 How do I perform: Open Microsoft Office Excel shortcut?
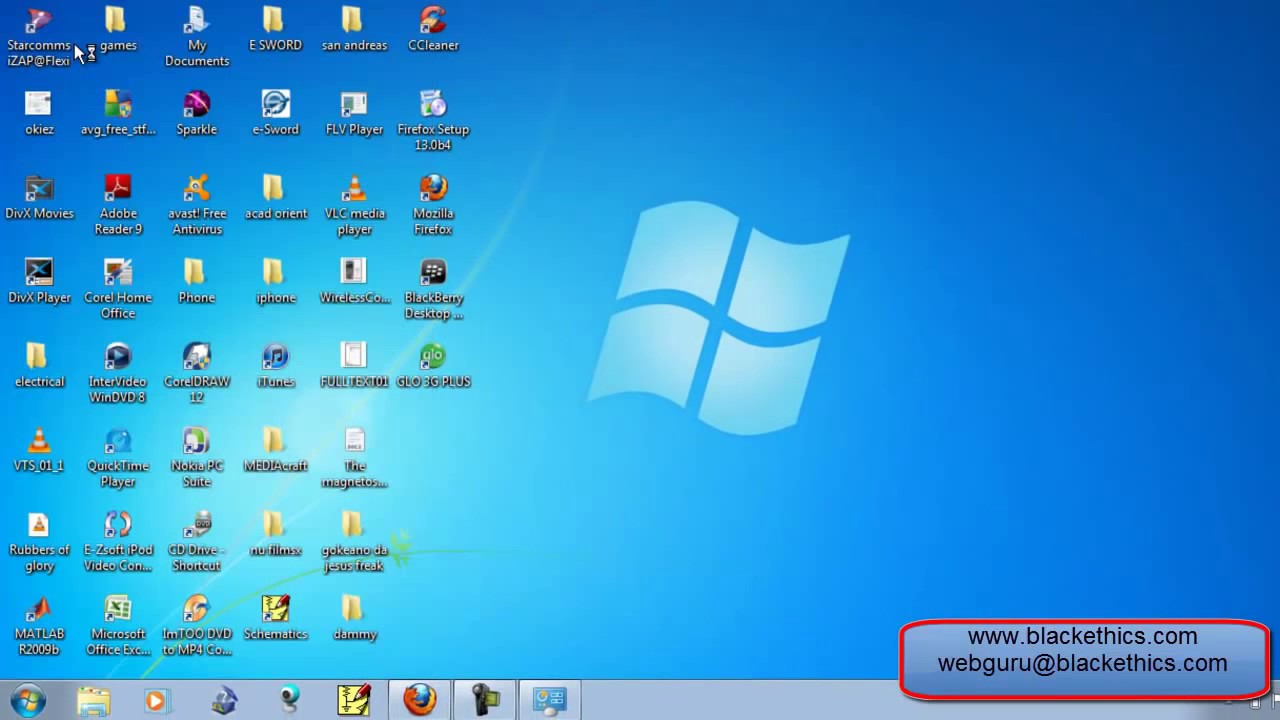point(118,625)
